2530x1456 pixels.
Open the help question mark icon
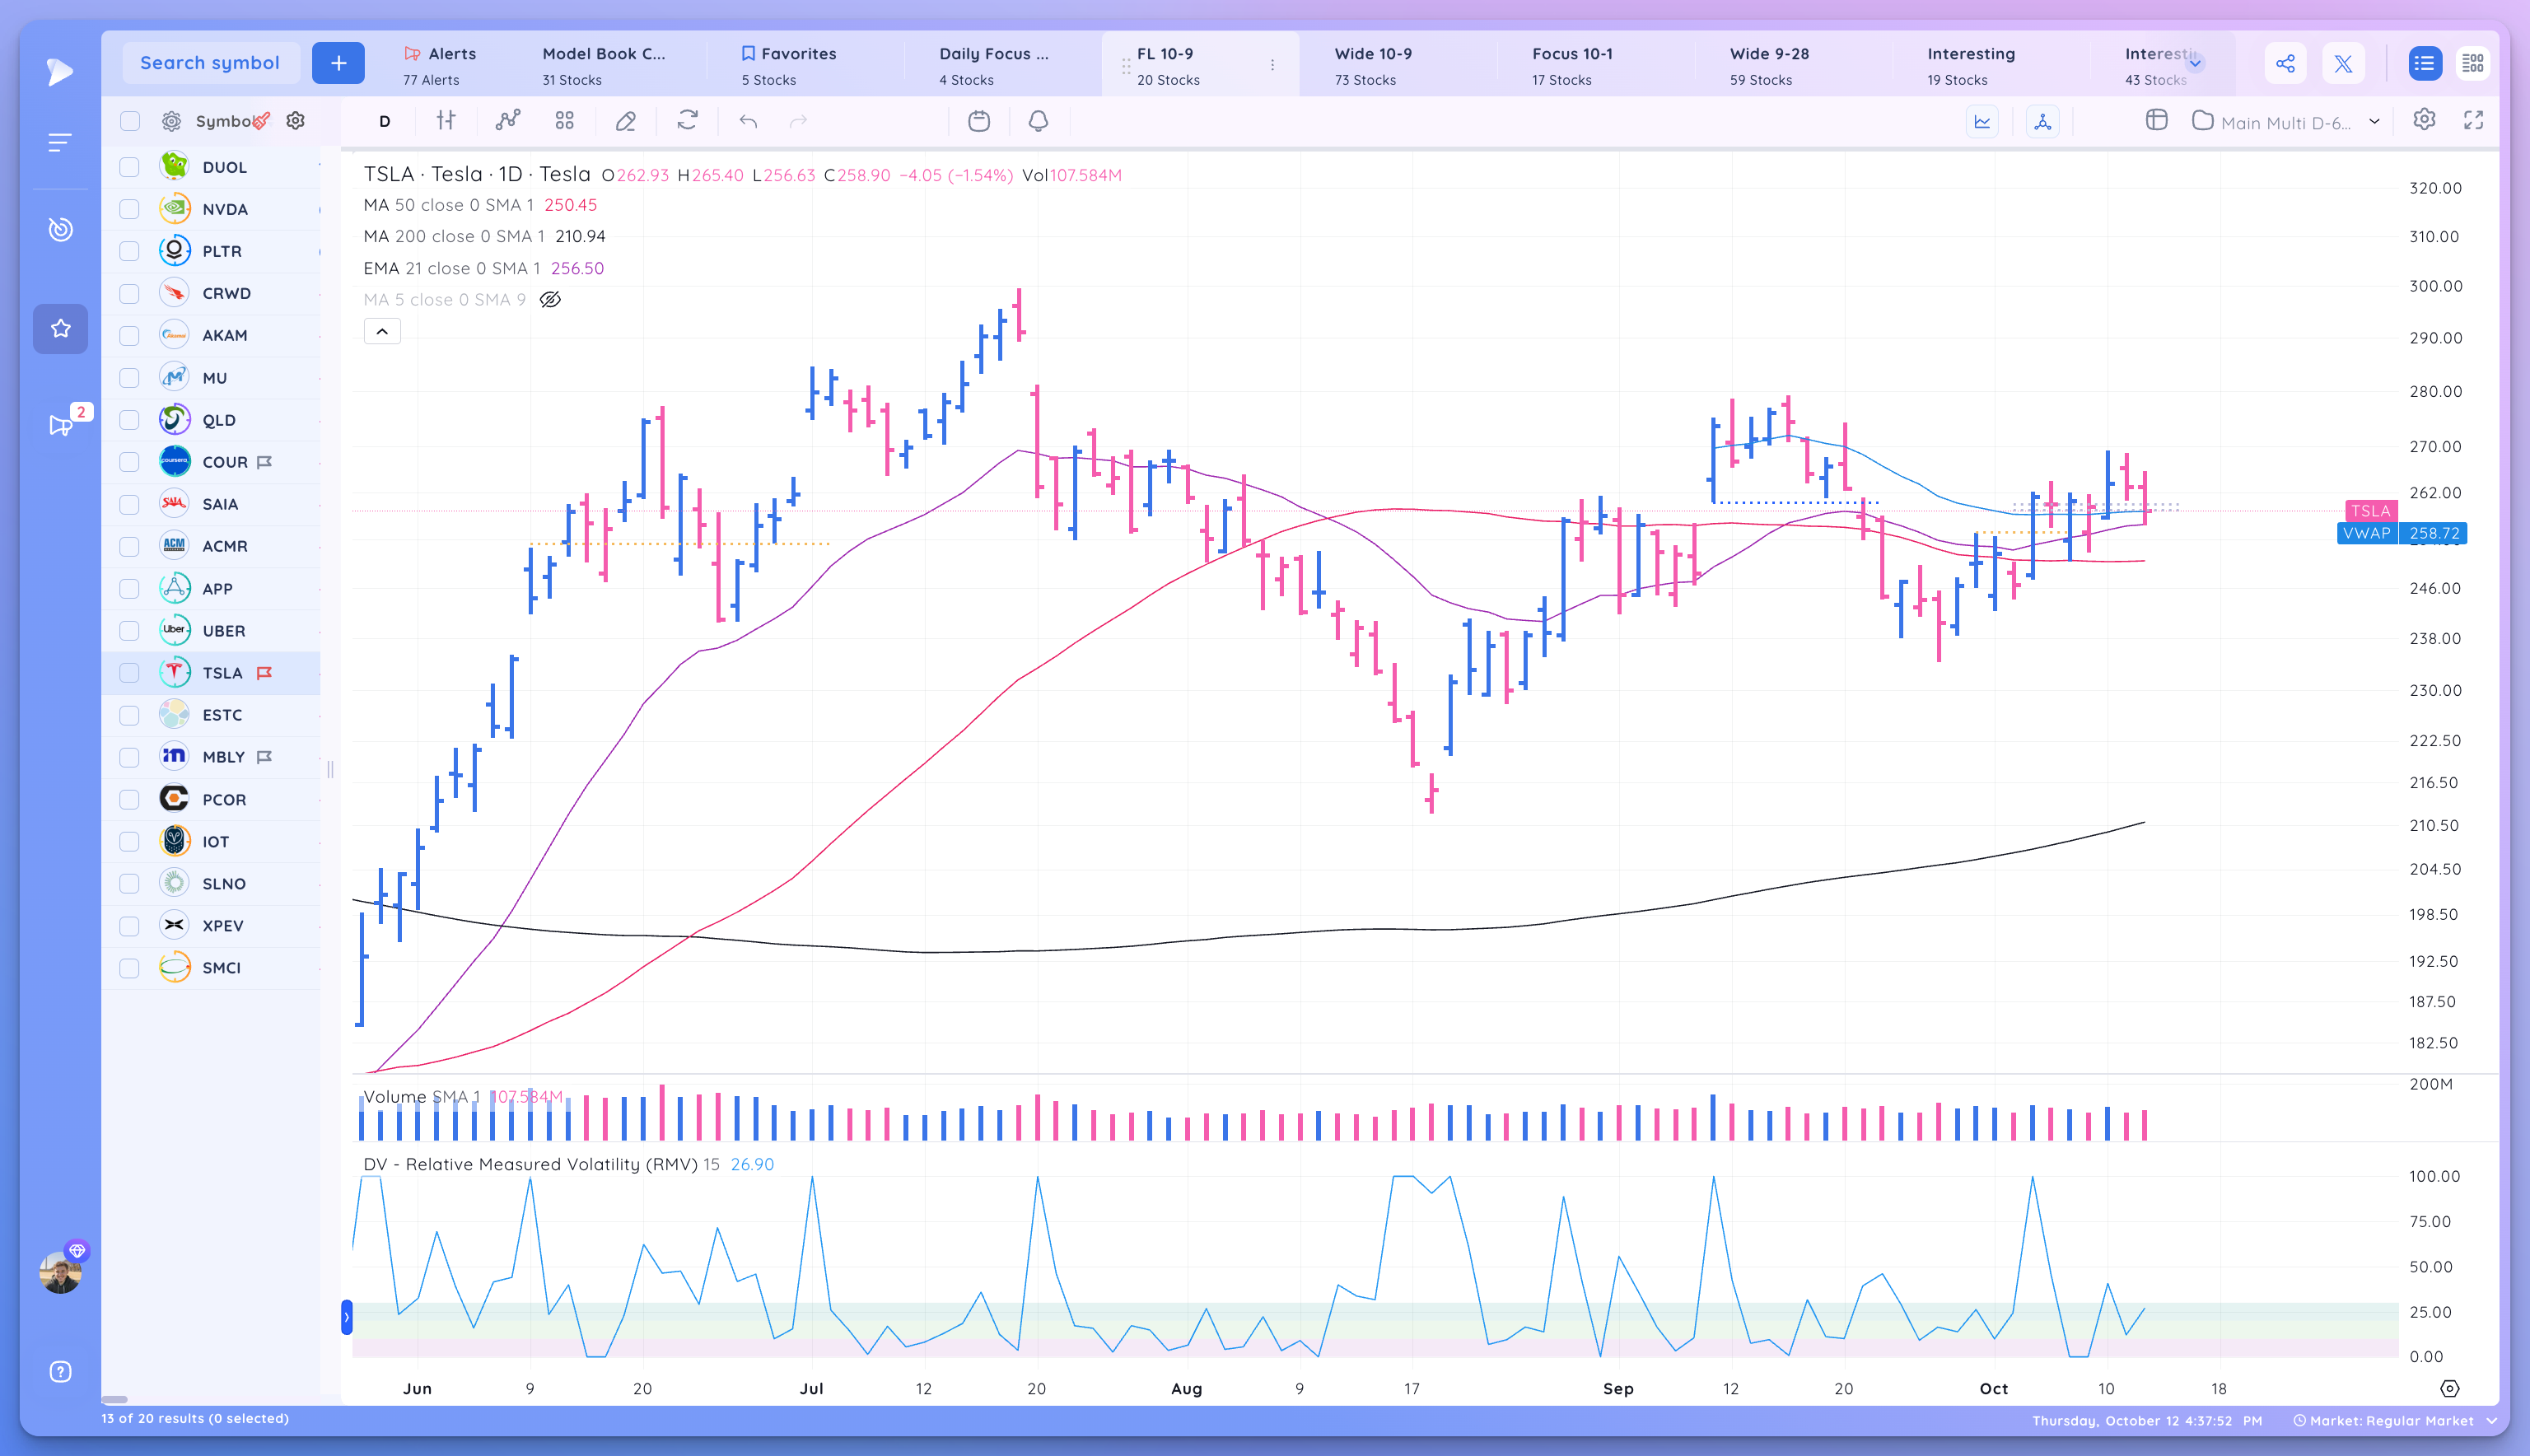click(60, 1372)
